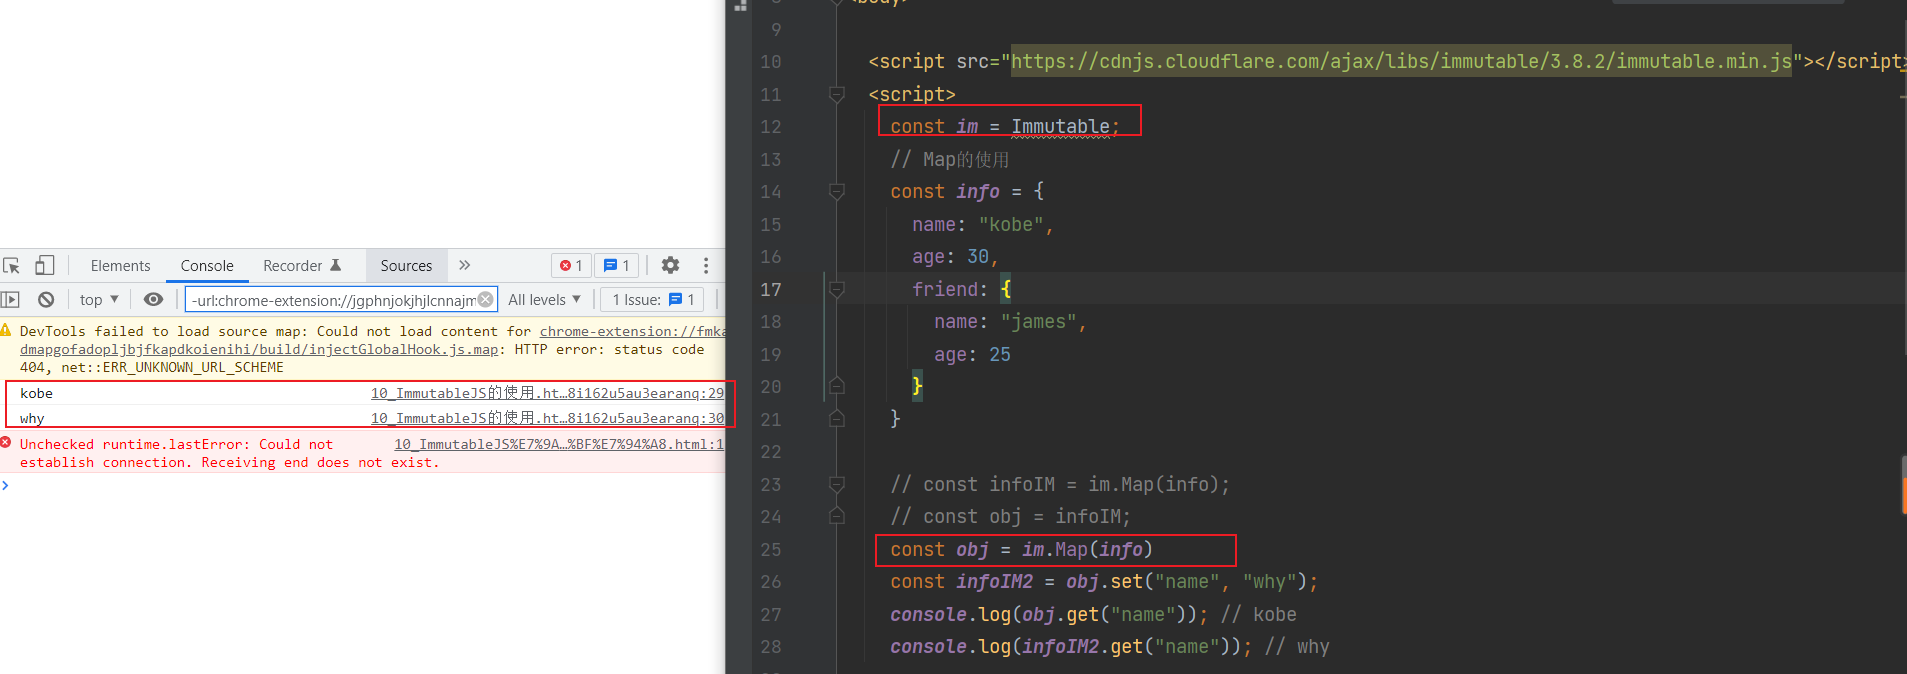Screen dimensions: 1907x674
Task: Open the Elements tab in DevTools
Action: coord(120,265)
